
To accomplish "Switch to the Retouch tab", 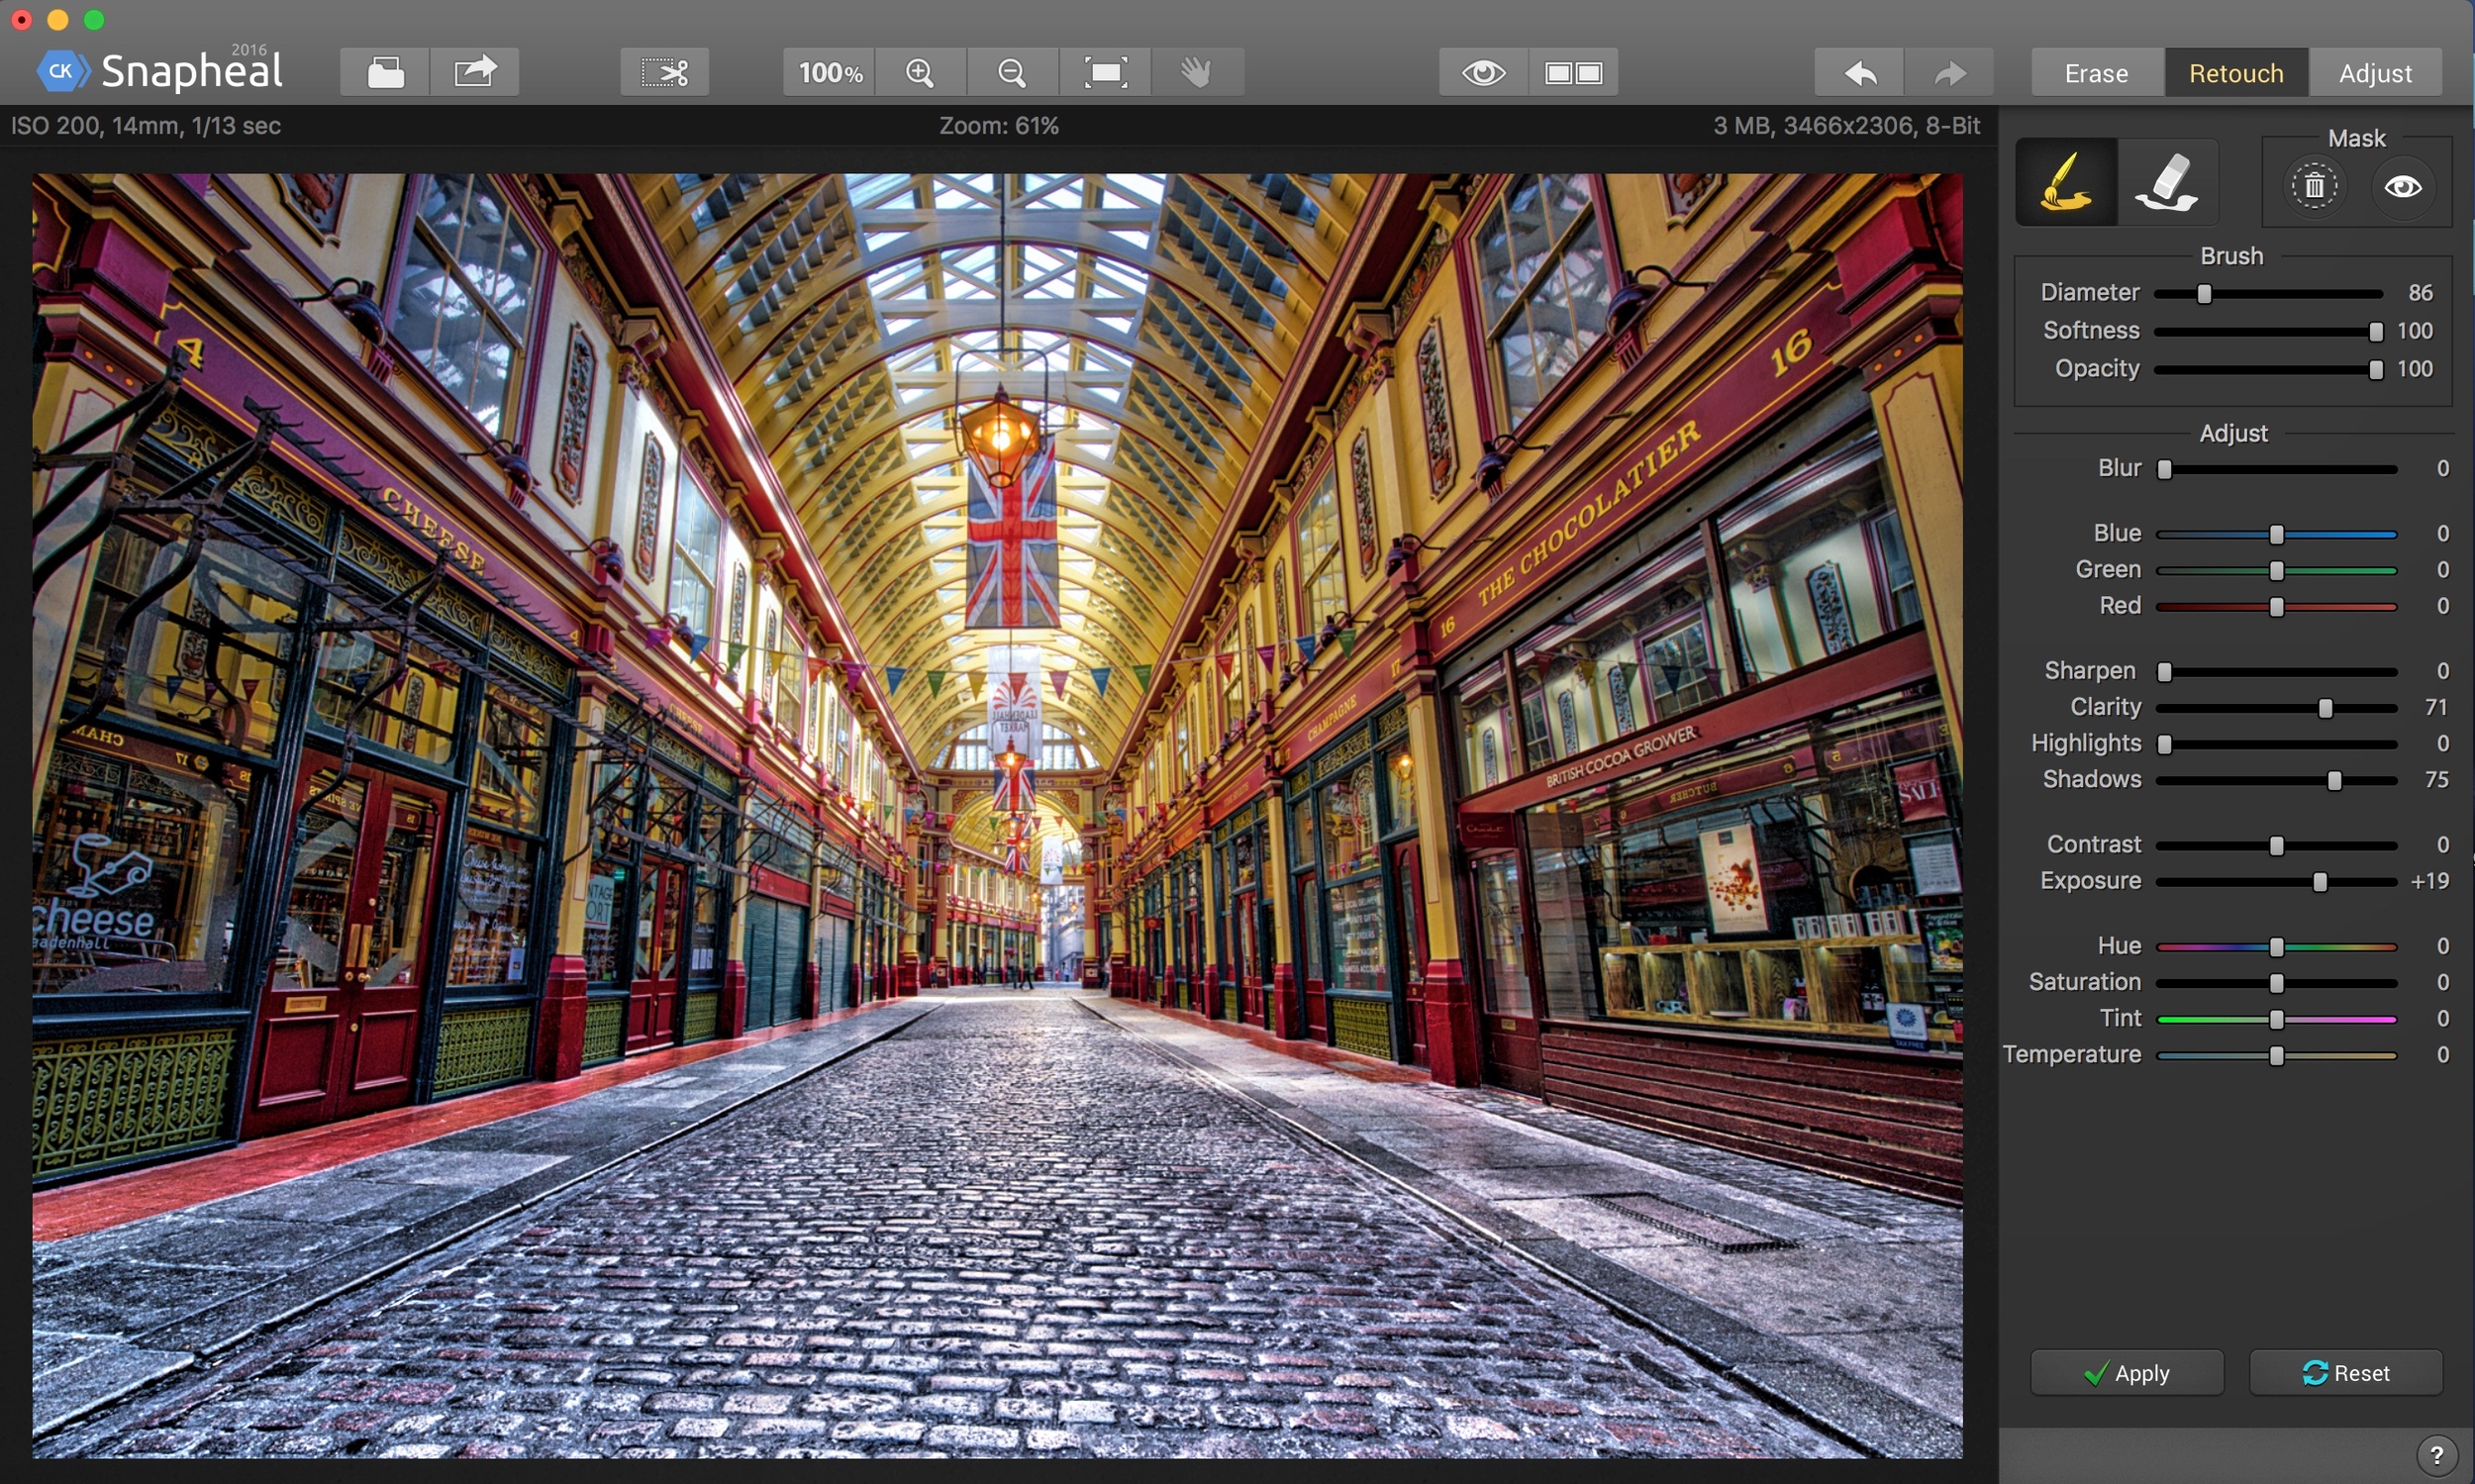I will (2236, 73).
